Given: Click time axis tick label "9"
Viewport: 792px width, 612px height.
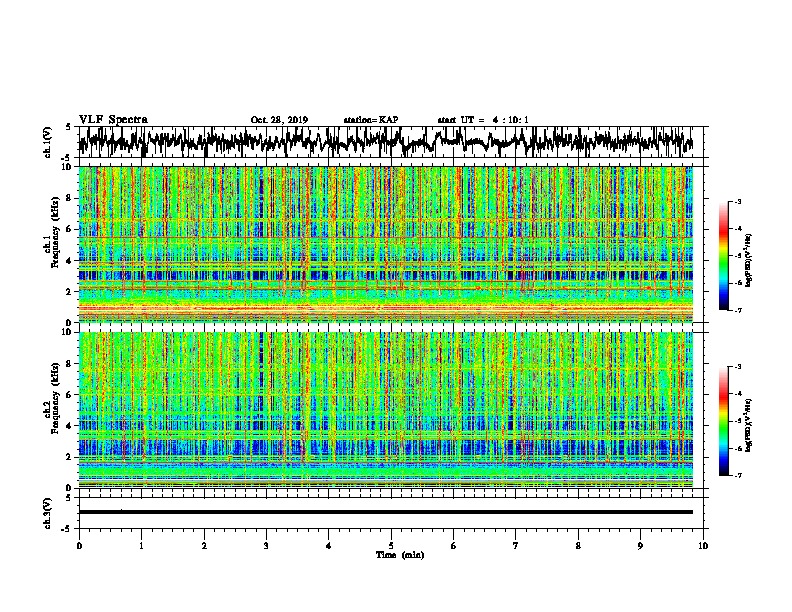Looking at the screenshot, I should (x=640, y=546).
